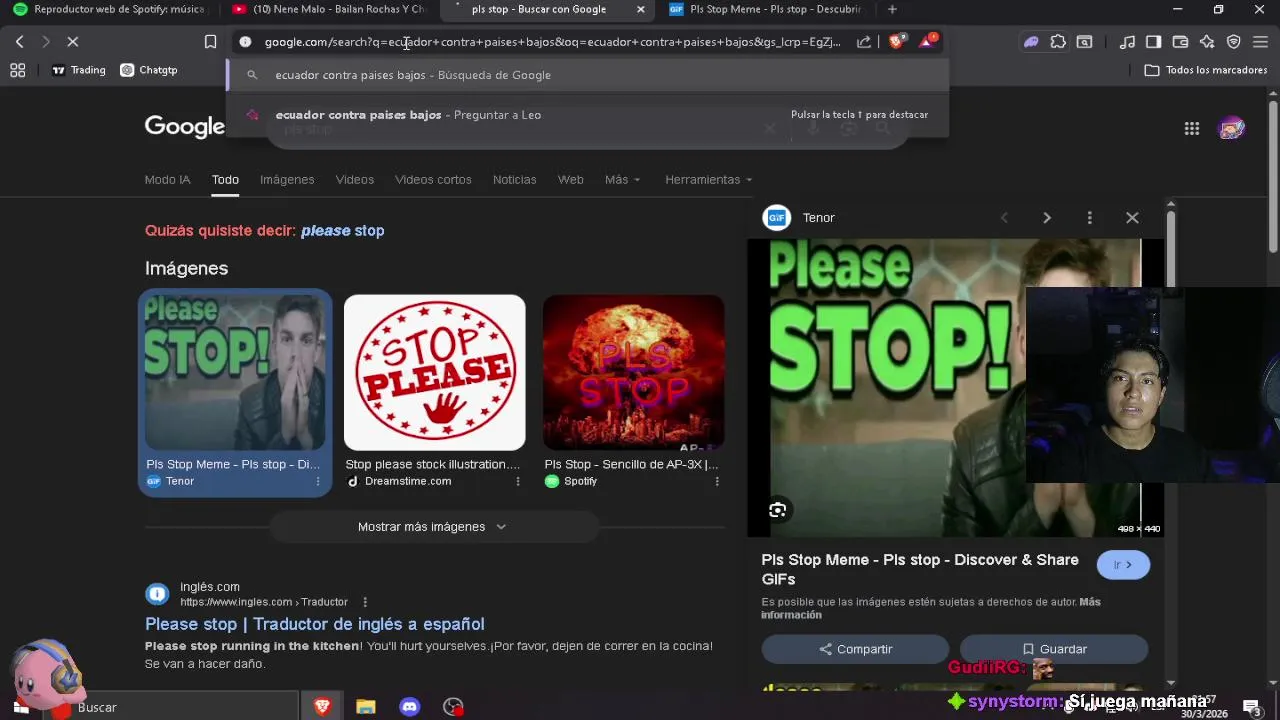
Task: Click the Ir button to visit Tenor
Action: (x=1123, y=565)
